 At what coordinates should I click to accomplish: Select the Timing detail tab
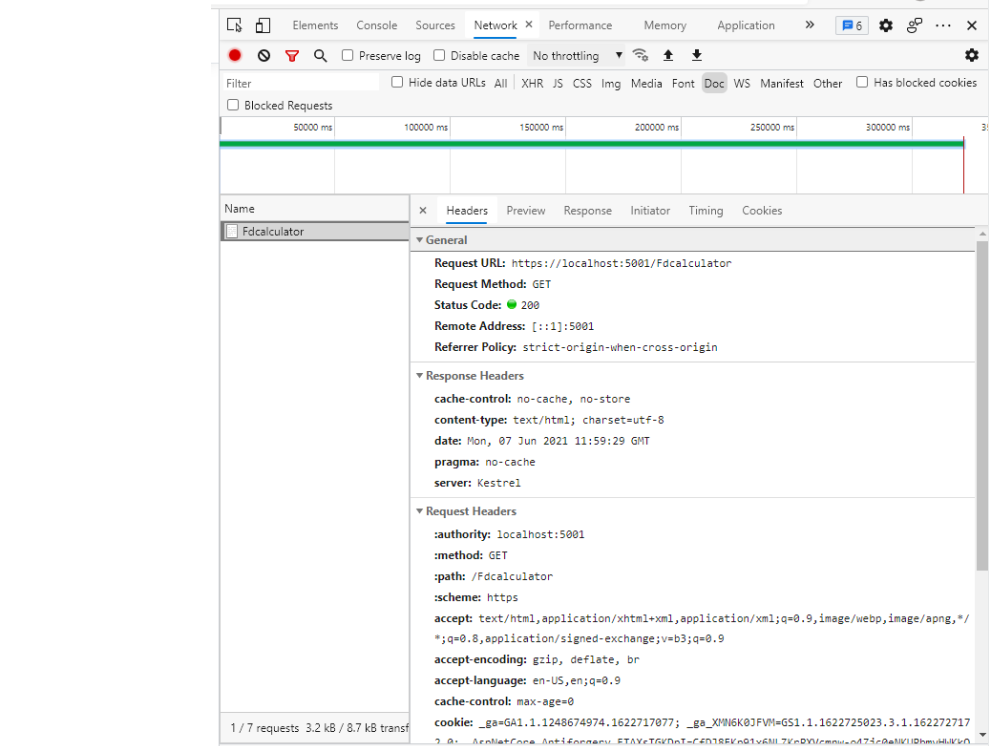pyautogui.click(x=705, y=211)
